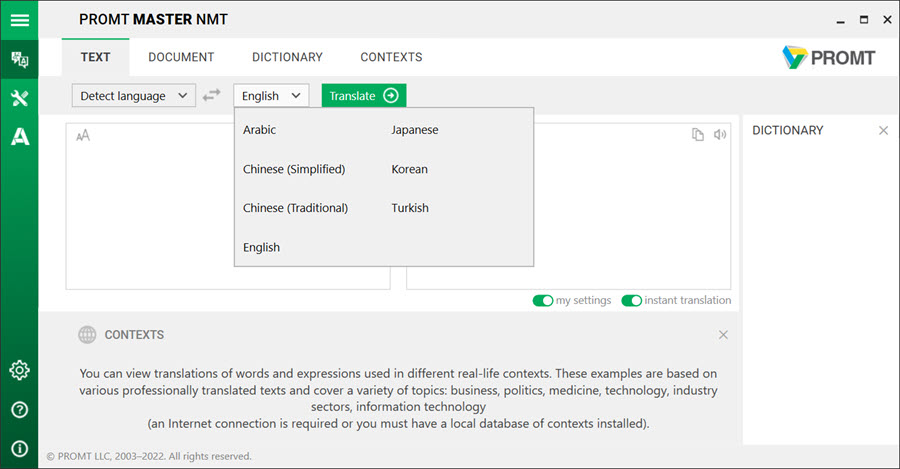
Task: Click the Translate button
Action: pyautogui.click(x=364, y=96)
